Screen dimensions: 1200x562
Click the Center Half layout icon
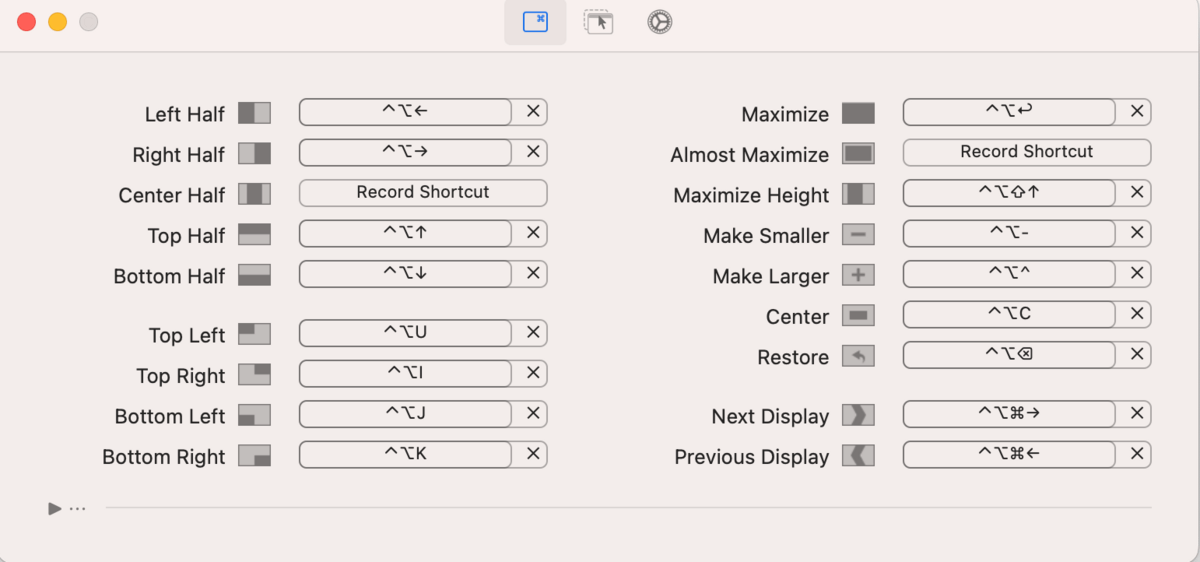pyautogui.click(x=254, y=194)
